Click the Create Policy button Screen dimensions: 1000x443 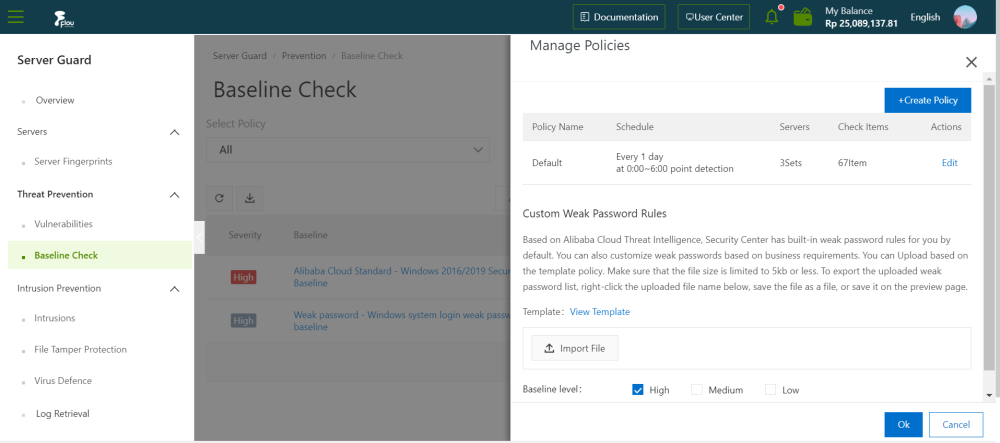pyautogui.click(x=927, y=101)
